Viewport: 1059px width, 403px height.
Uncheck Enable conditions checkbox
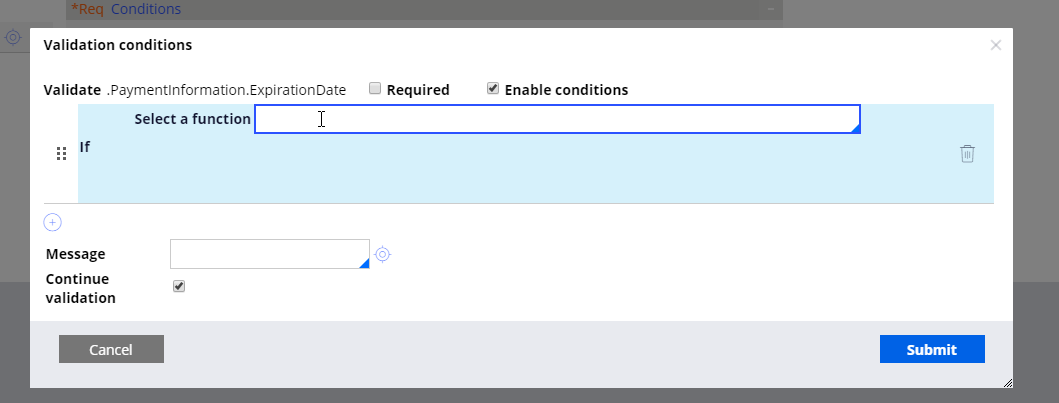(x=493, y=88)
